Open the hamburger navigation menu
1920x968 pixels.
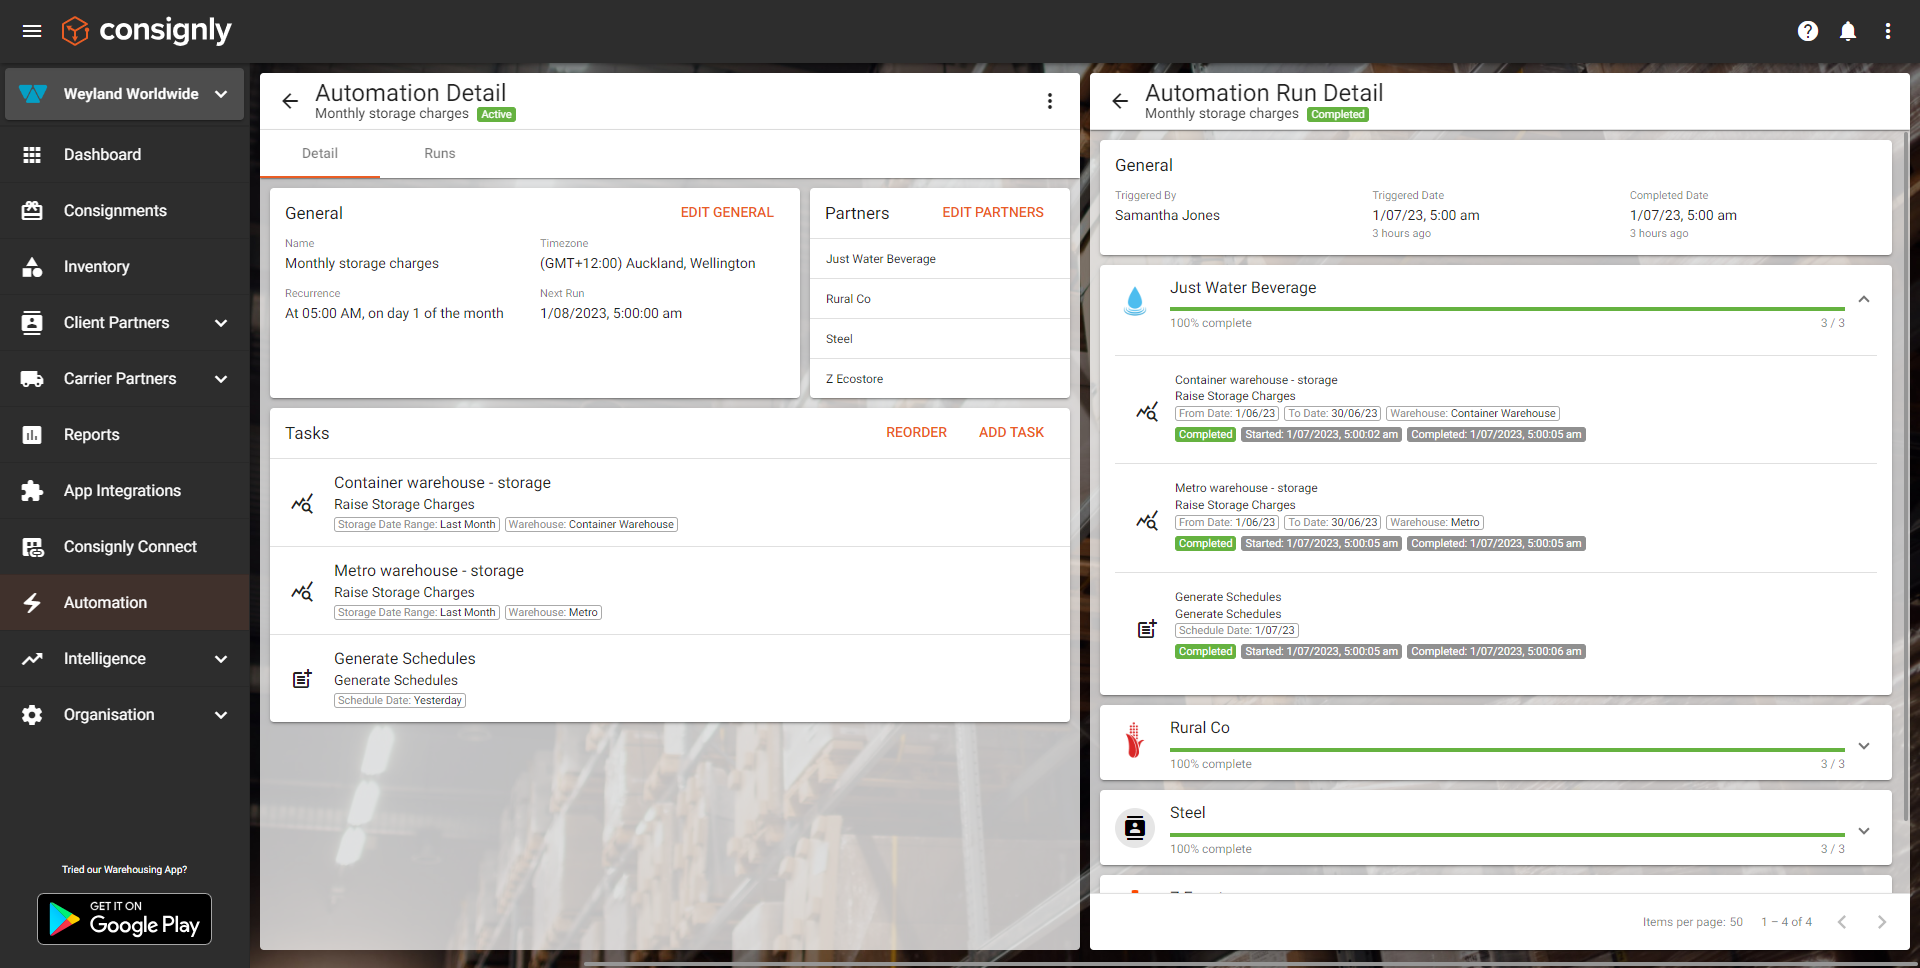[x=32, y=31]
